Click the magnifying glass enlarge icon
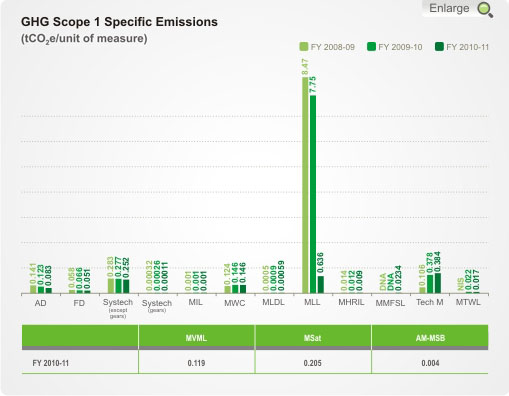This screenshot has height=396, width=509. click(485, 10)
